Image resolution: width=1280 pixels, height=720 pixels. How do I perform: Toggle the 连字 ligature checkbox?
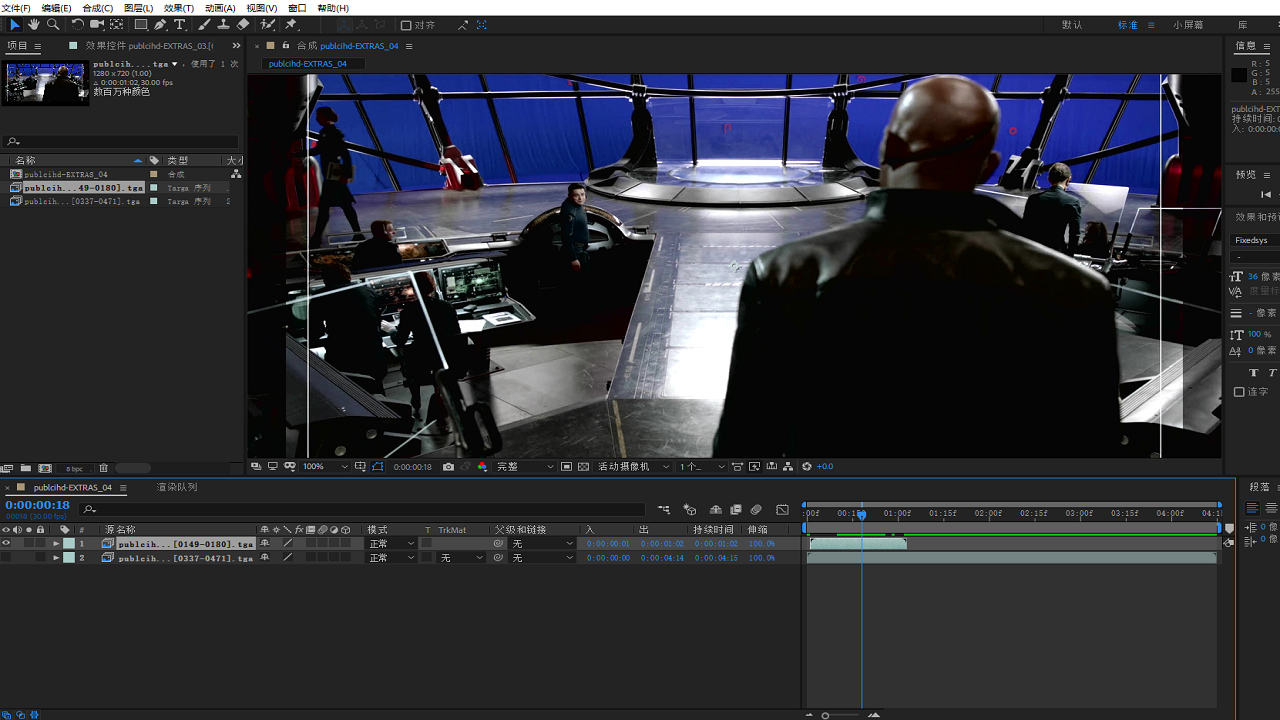[1239, 392]
